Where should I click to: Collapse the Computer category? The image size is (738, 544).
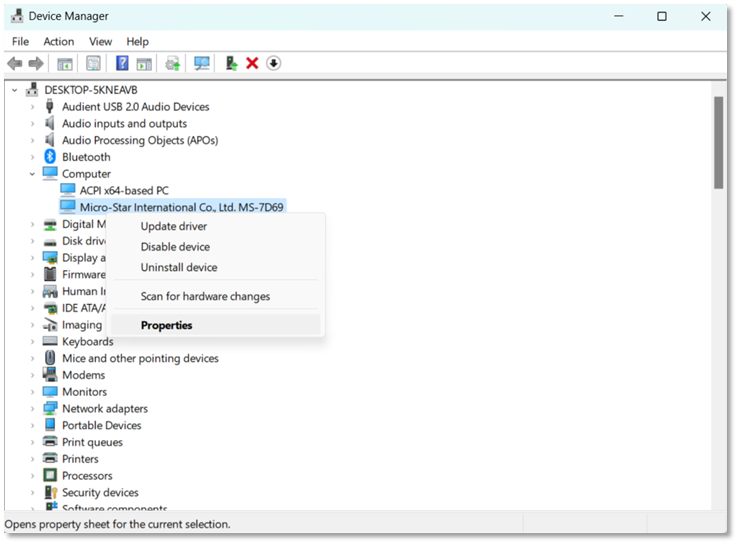point(32,174)
